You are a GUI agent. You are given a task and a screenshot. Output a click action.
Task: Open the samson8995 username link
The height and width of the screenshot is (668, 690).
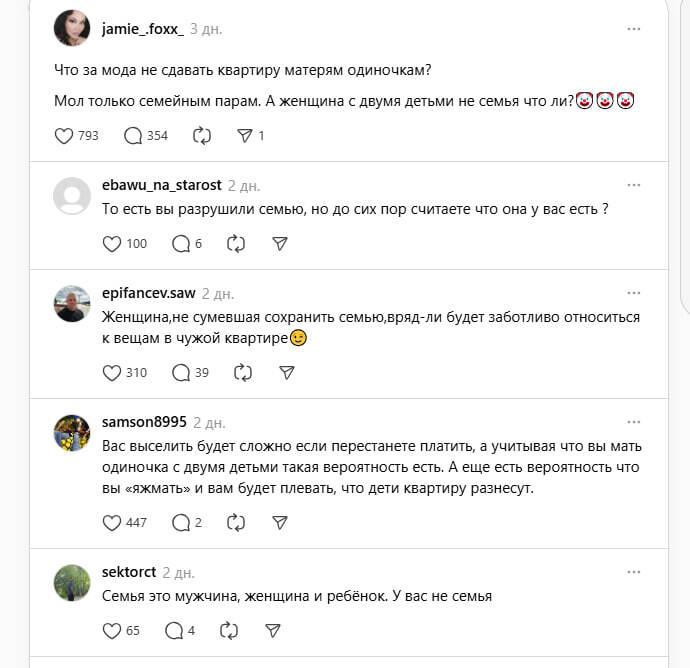point(144,422)
